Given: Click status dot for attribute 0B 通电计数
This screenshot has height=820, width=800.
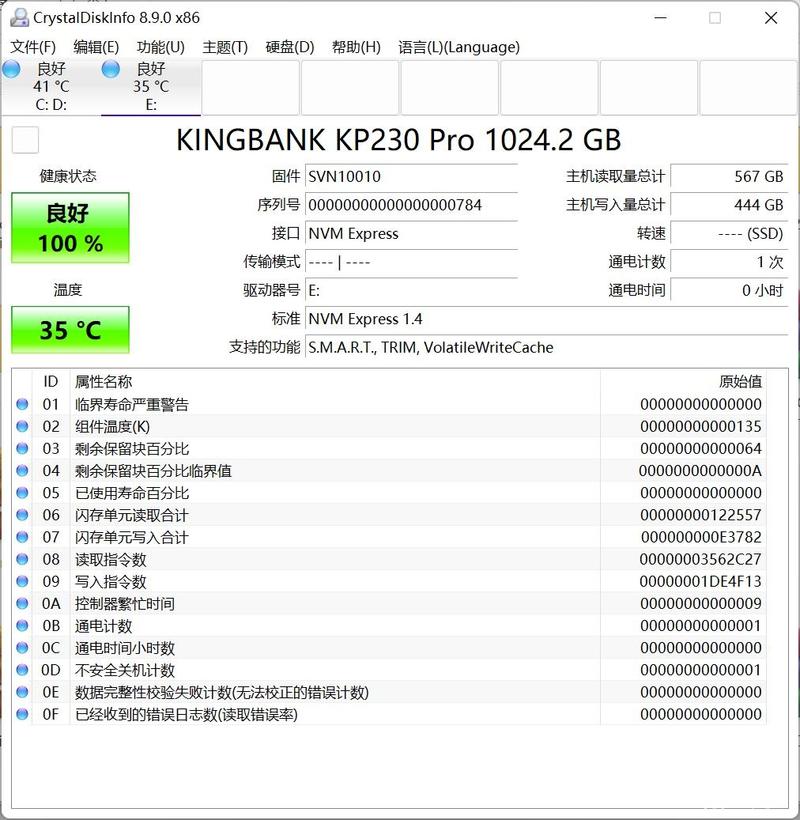Looking at the screenshot, I should click(22, 625).
